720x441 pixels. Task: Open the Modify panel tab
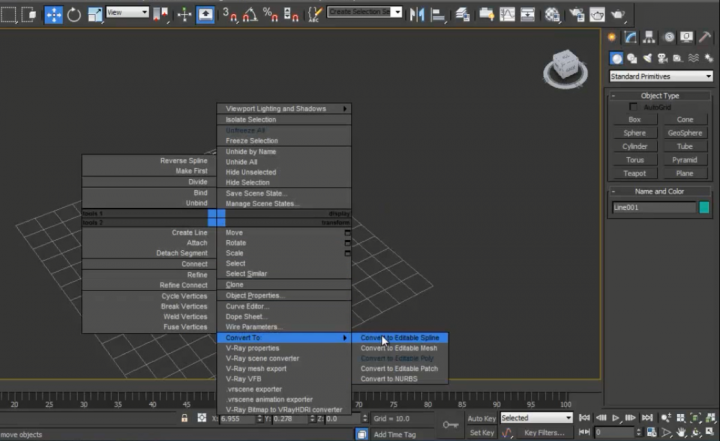[630, 38]
